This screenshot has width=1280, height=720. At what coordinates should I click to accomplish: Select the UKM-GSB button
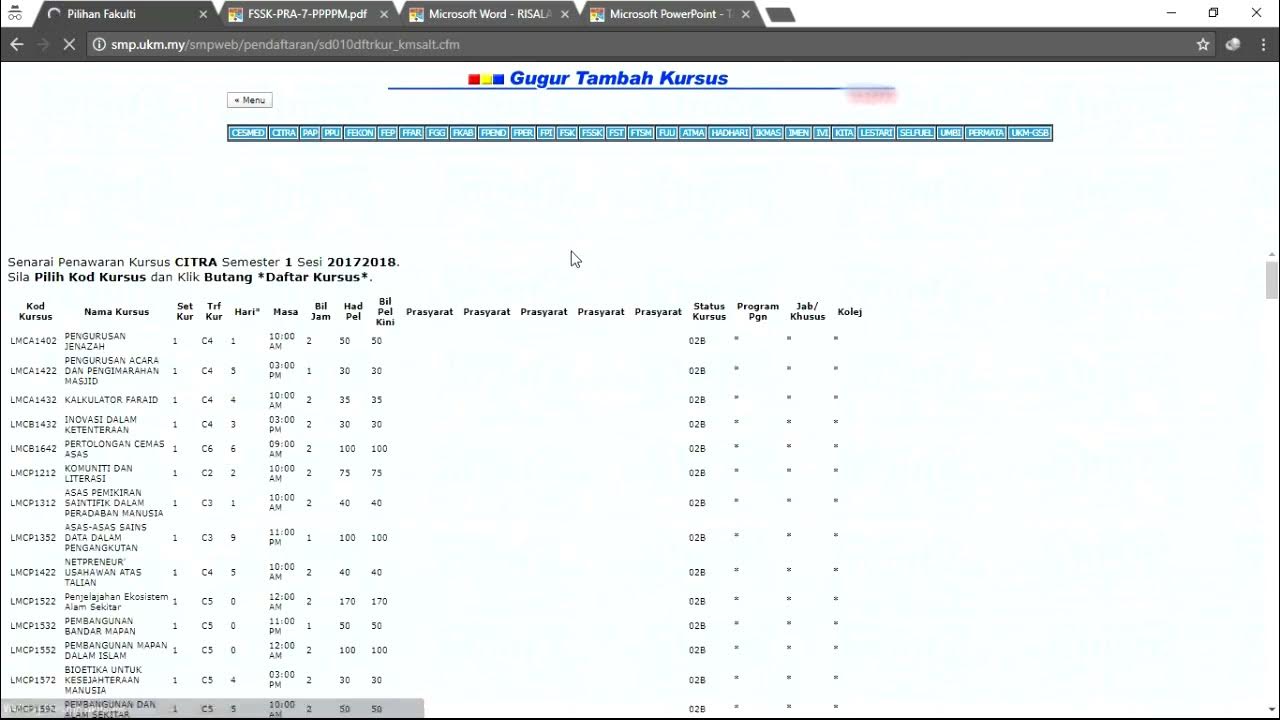(1029, 133)
